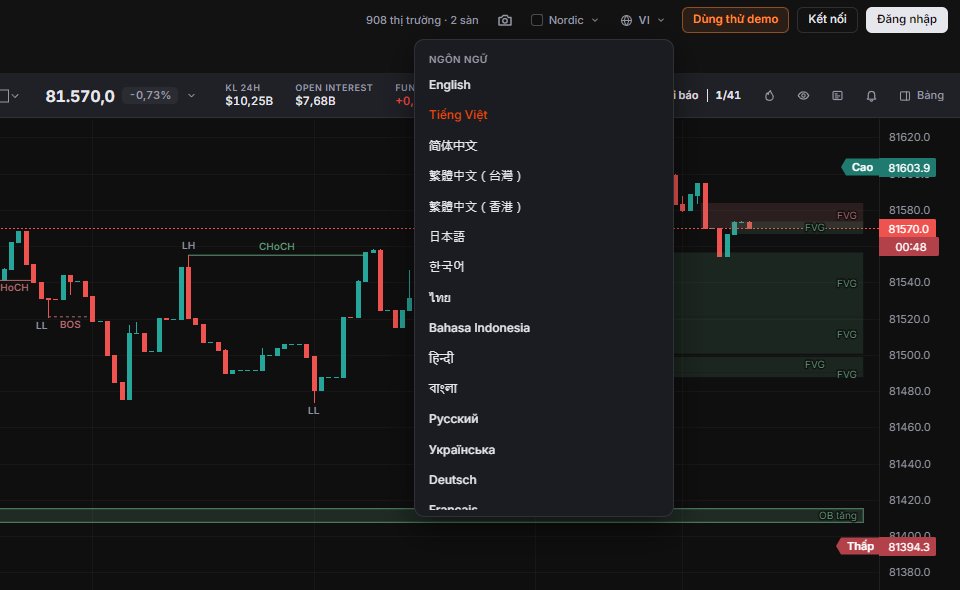Click the 81570.0 current price axis tag
This screenshot has width=960, height=590.
click(908, 229)
